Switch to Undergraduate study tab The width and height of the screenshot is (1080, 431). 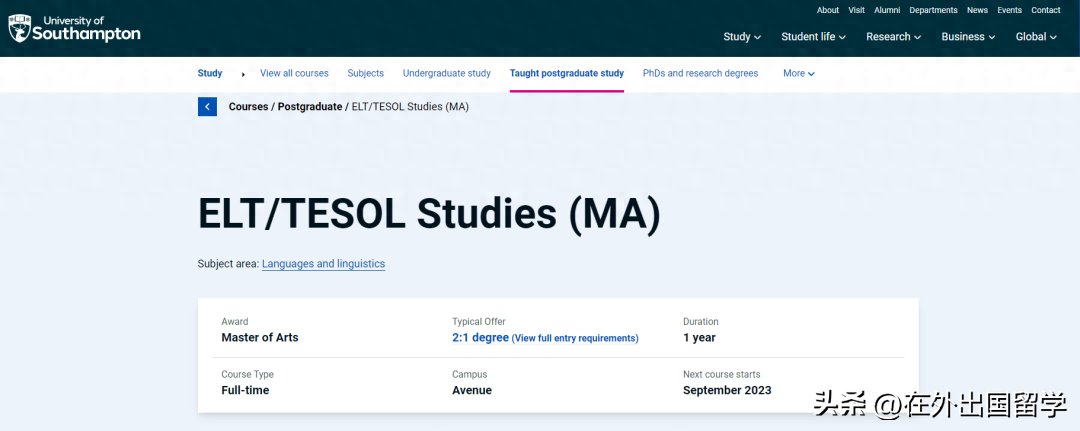pos(446,73)
